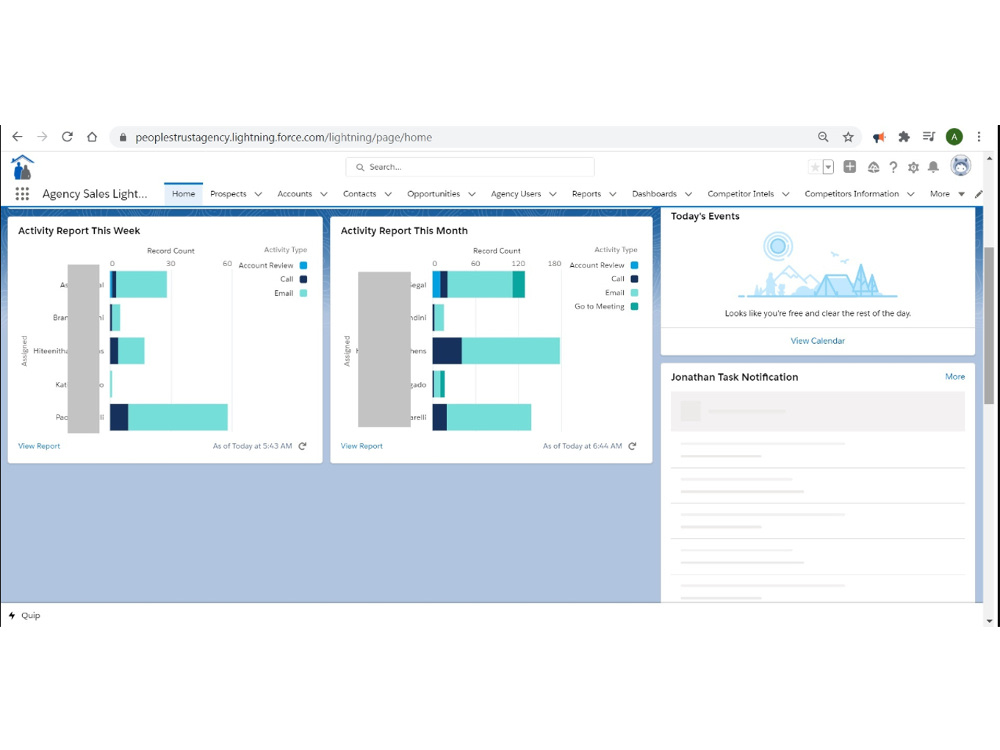Open Chrome three-dot menu
1000x750 pixels.
(x=979, y=136)
